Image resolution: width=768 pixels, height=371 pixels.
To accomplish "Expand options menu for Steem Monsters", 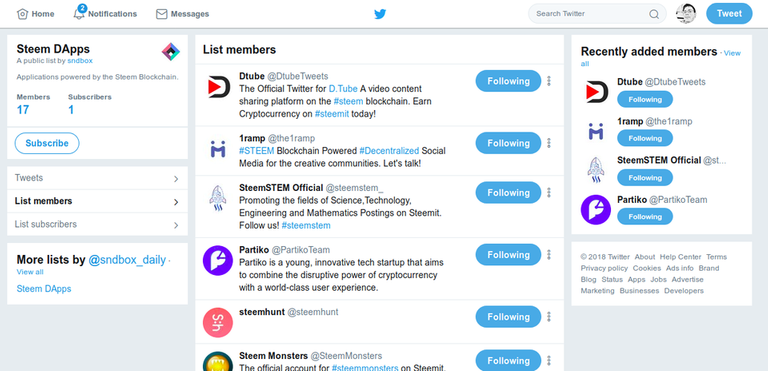I will [x=549, y=361].
